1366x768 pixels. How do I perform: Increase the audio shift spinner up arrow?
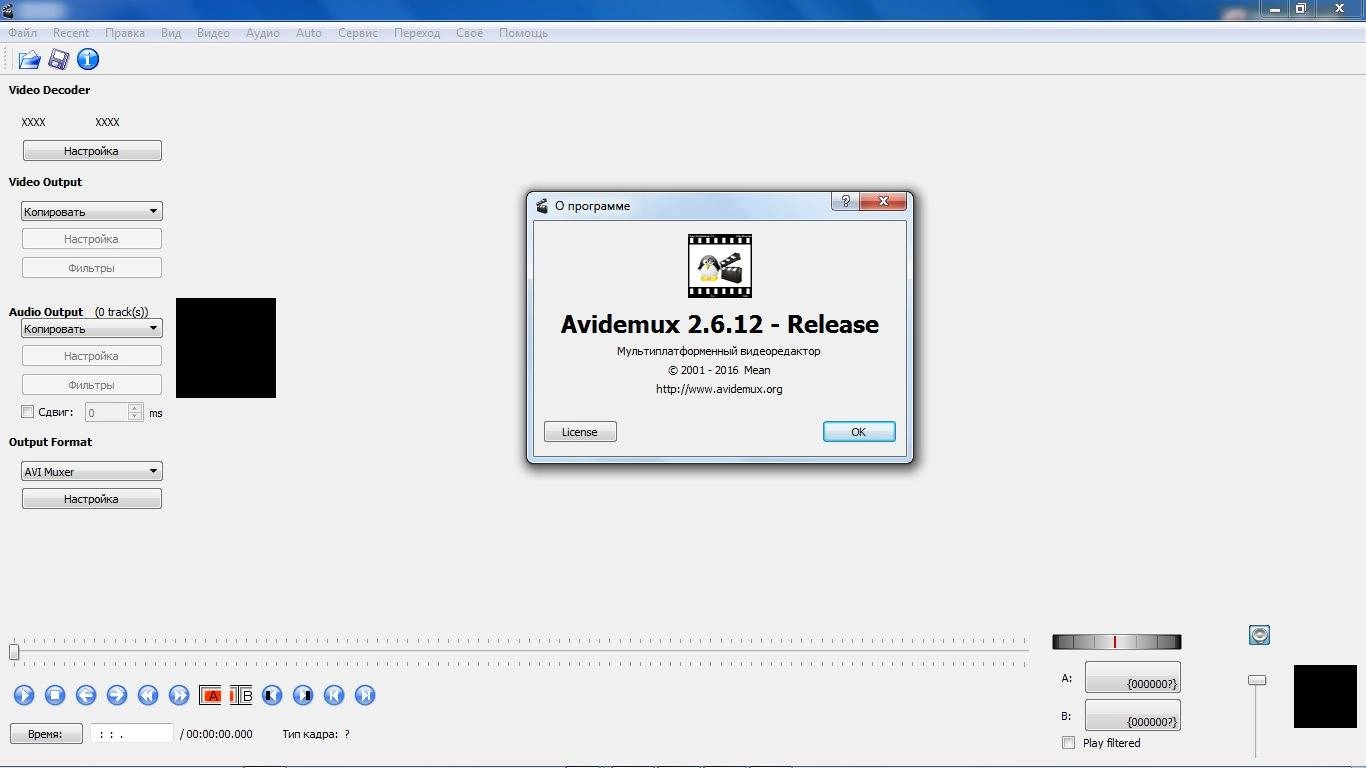pos(136,408)
